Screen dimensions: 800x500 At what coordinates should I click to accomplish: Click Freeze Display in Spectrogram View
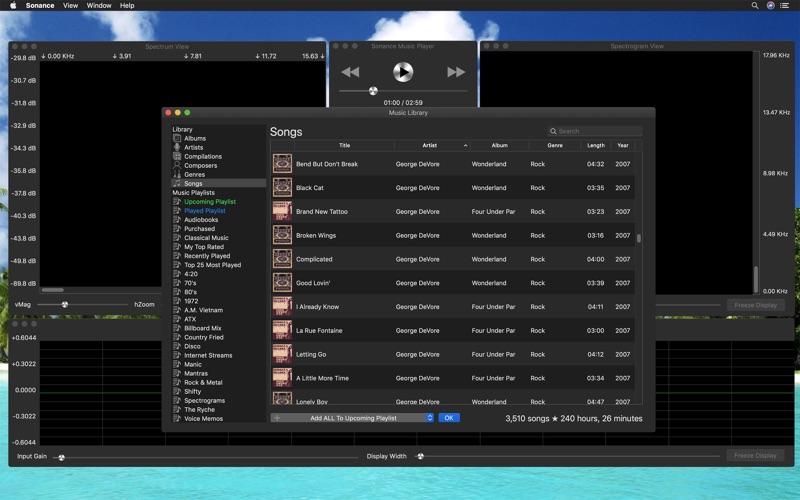click(756, 305)
